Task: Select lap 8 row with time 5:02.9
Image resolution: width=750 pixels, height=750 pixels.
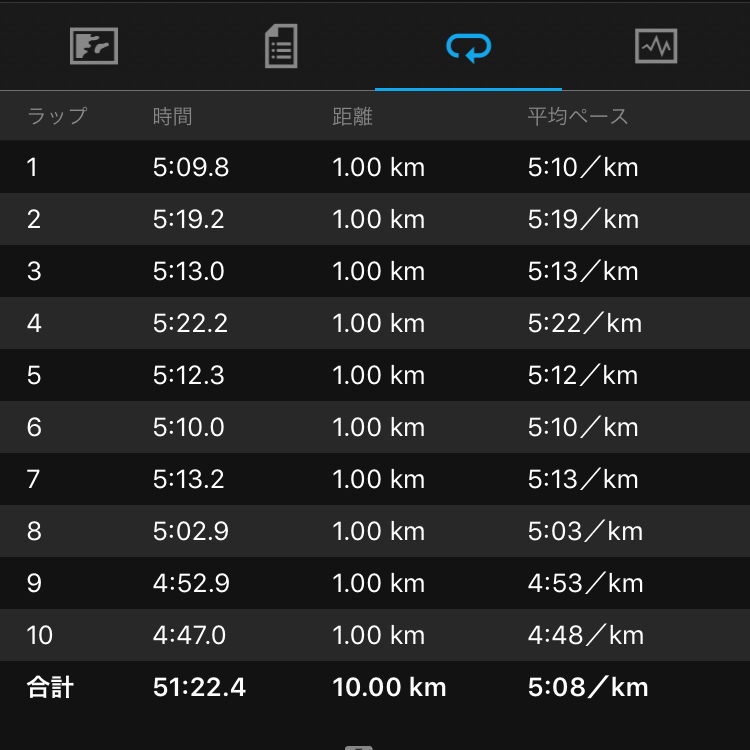Action: pyautogui.click(x=375, y=531)
